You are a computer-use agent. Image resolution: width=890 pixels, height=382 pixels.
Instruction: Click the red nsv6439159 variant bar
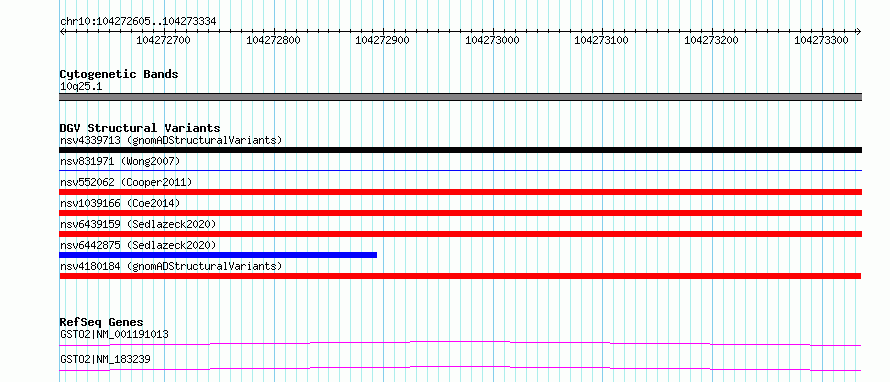(460, 234)
